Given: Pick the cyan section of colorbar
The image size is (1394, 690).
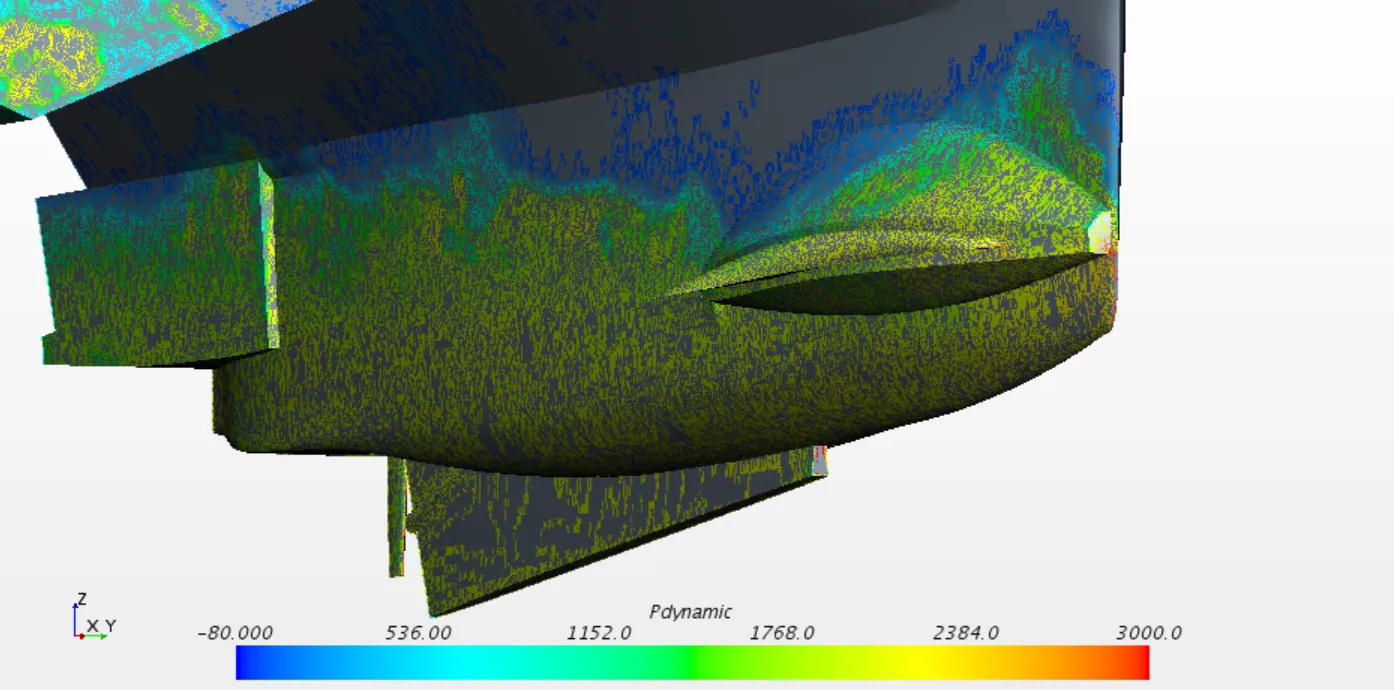Looking at the screenshot, I should 460,662.
